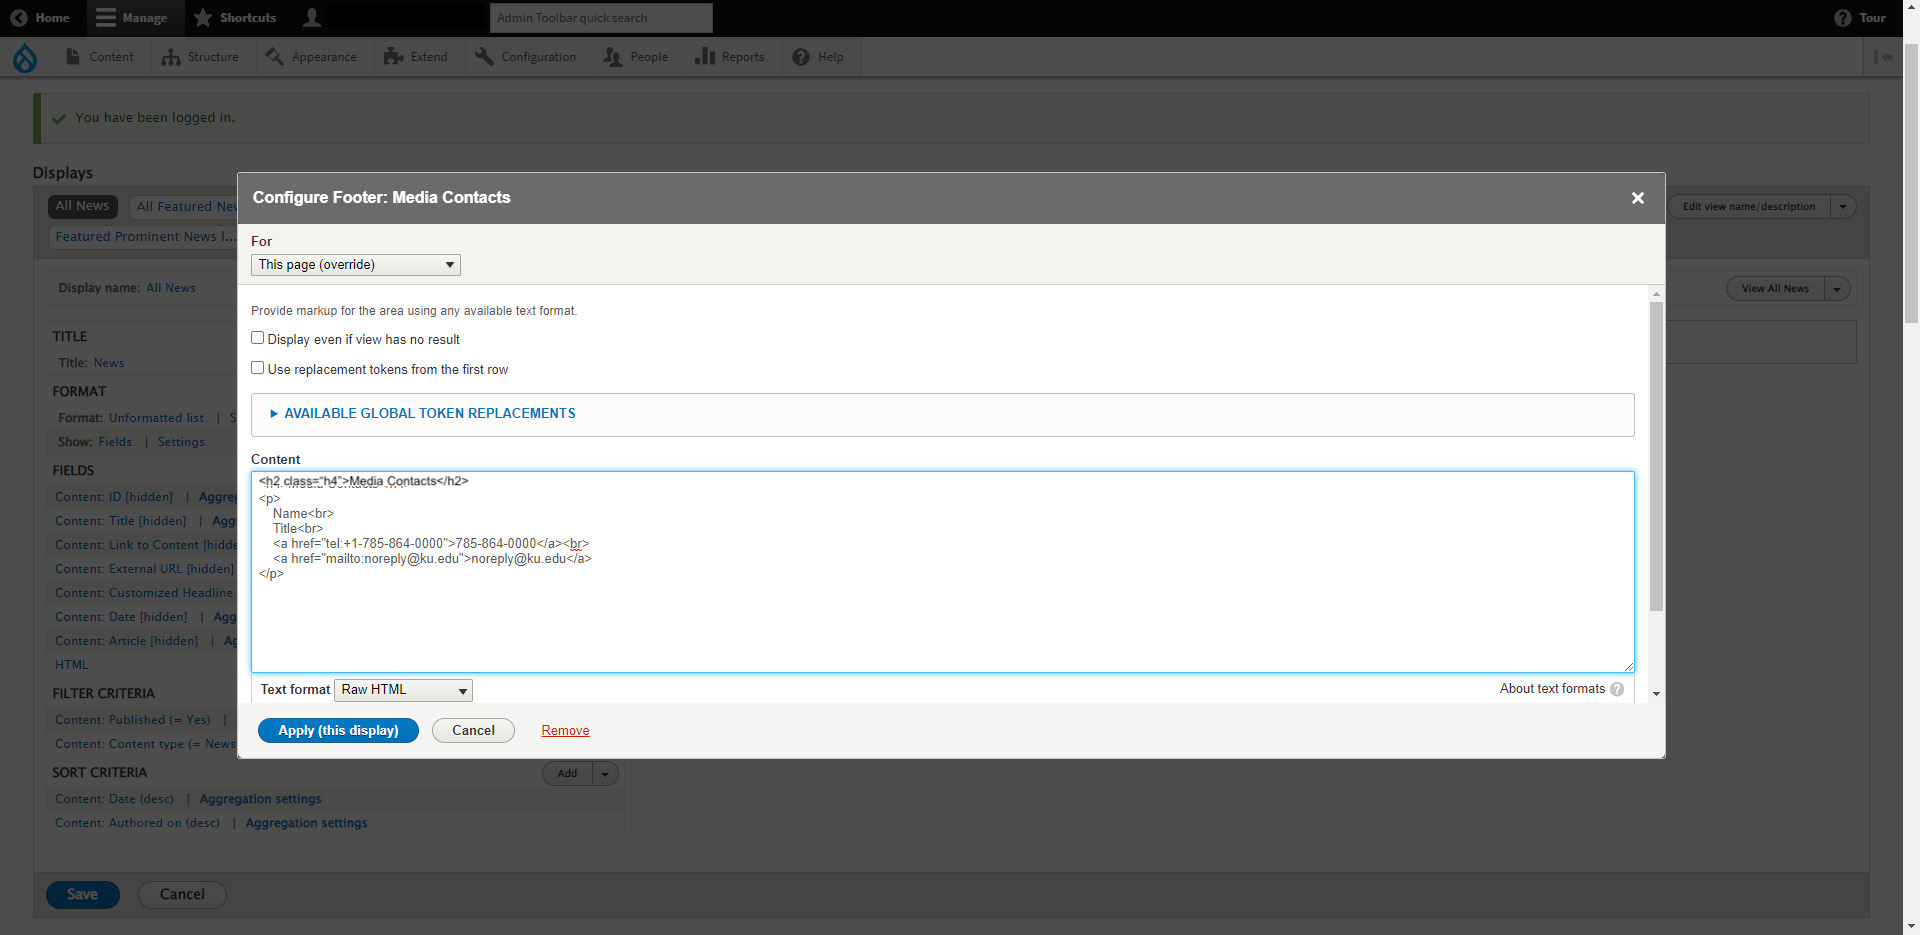Check Use replacement tokens from first row
This screenshot has width=1920, height=935.
click(x=258, y=368)
